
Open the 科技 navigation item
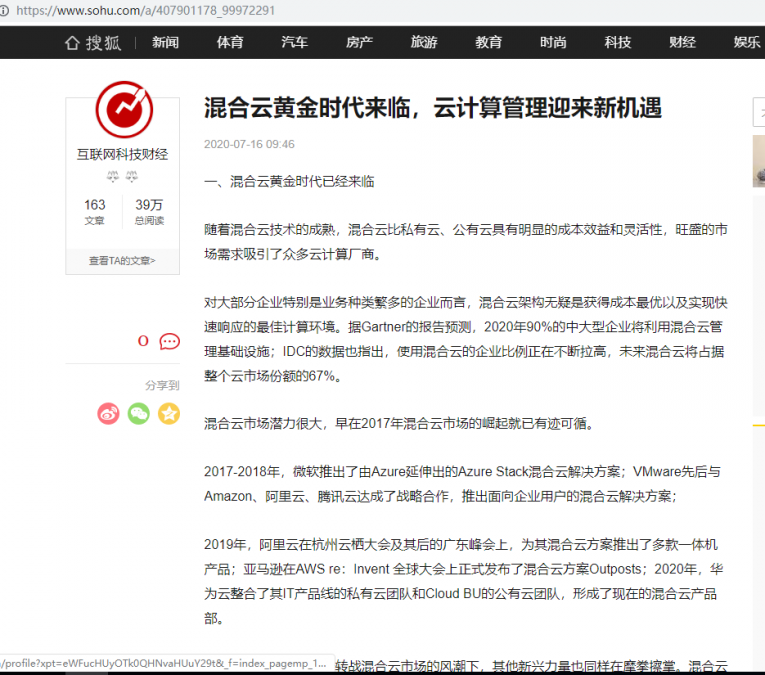[618, 42]
